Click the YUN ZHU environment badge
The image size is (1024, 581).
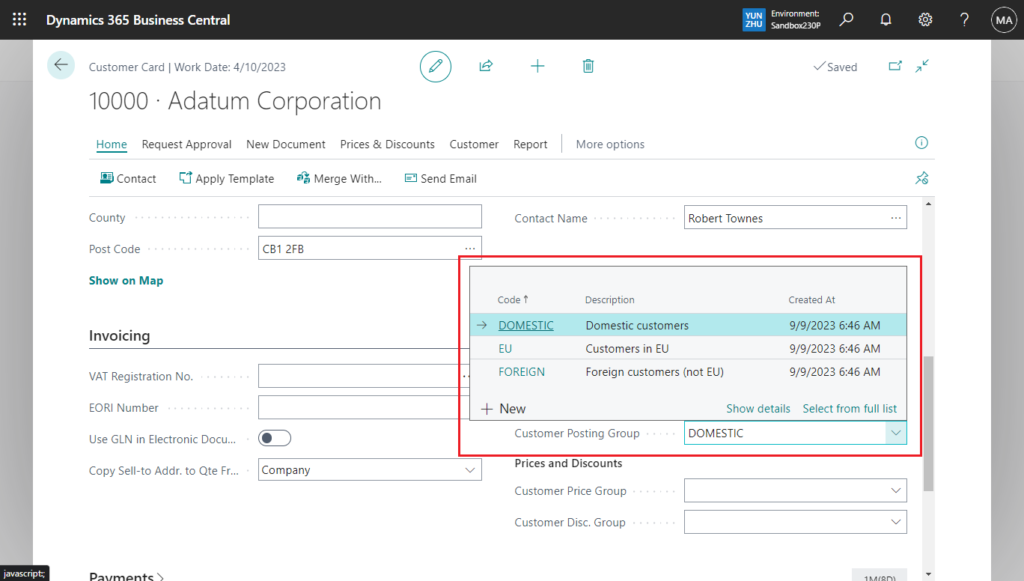754,20
